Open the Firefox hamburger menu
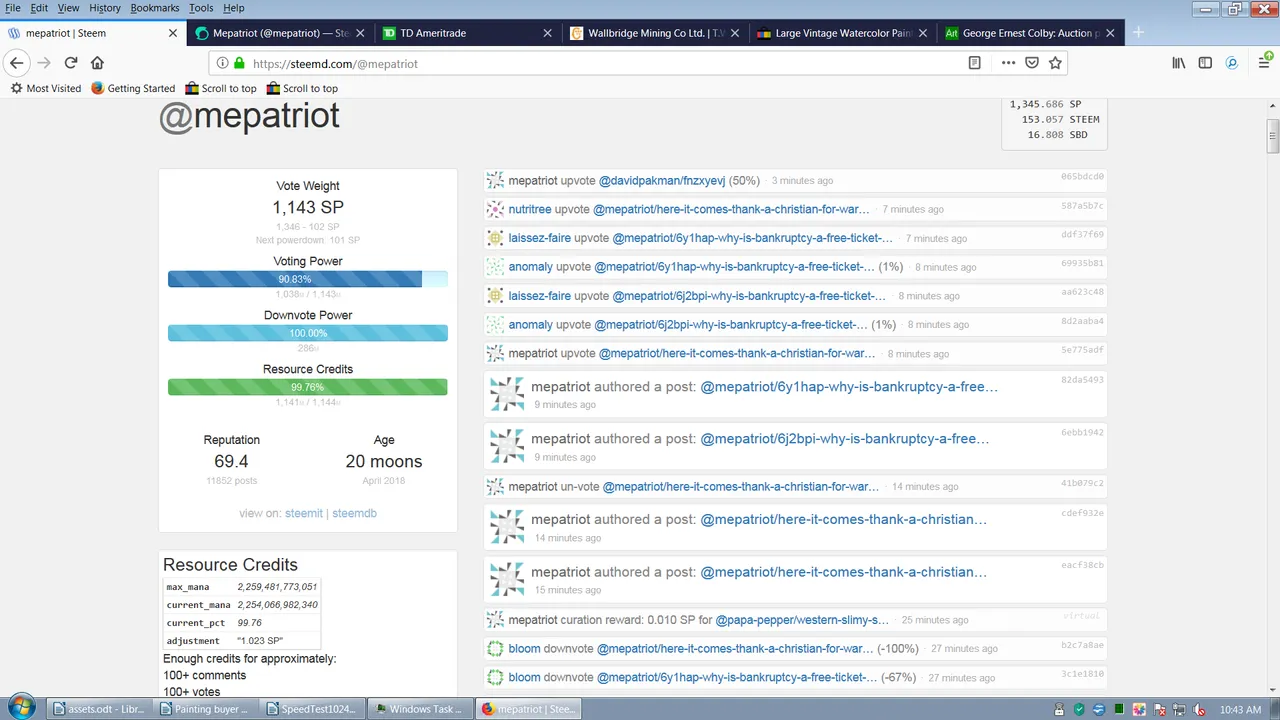Viewport: 1280px width, 720px height. click(1264, 63)
